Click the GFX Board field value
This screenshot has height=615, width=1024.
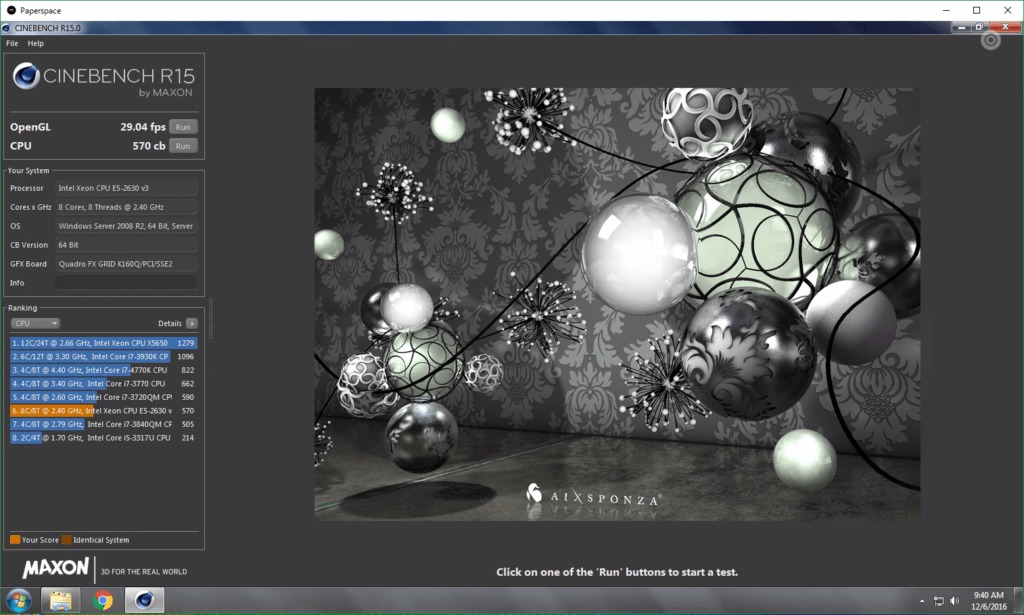click(126, 264)
